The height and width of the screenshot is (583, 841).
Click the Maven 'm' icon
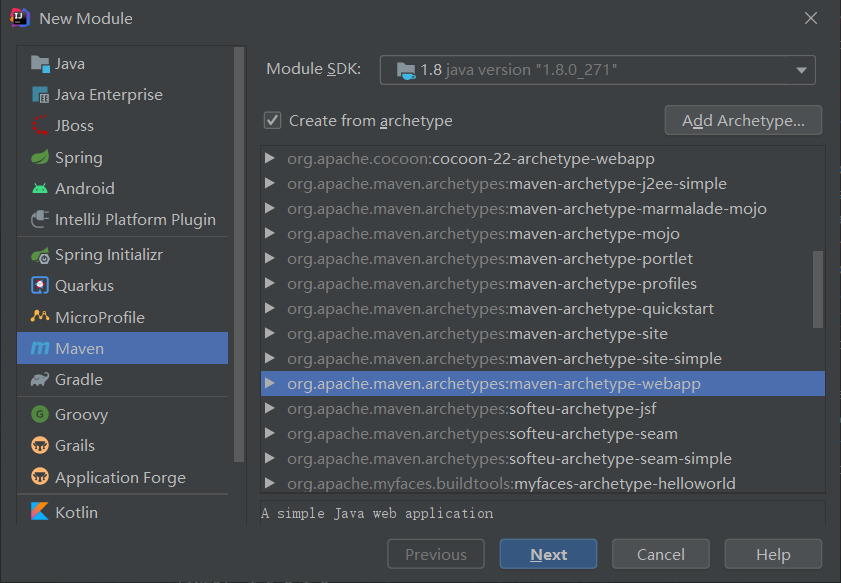pos(40,349)
